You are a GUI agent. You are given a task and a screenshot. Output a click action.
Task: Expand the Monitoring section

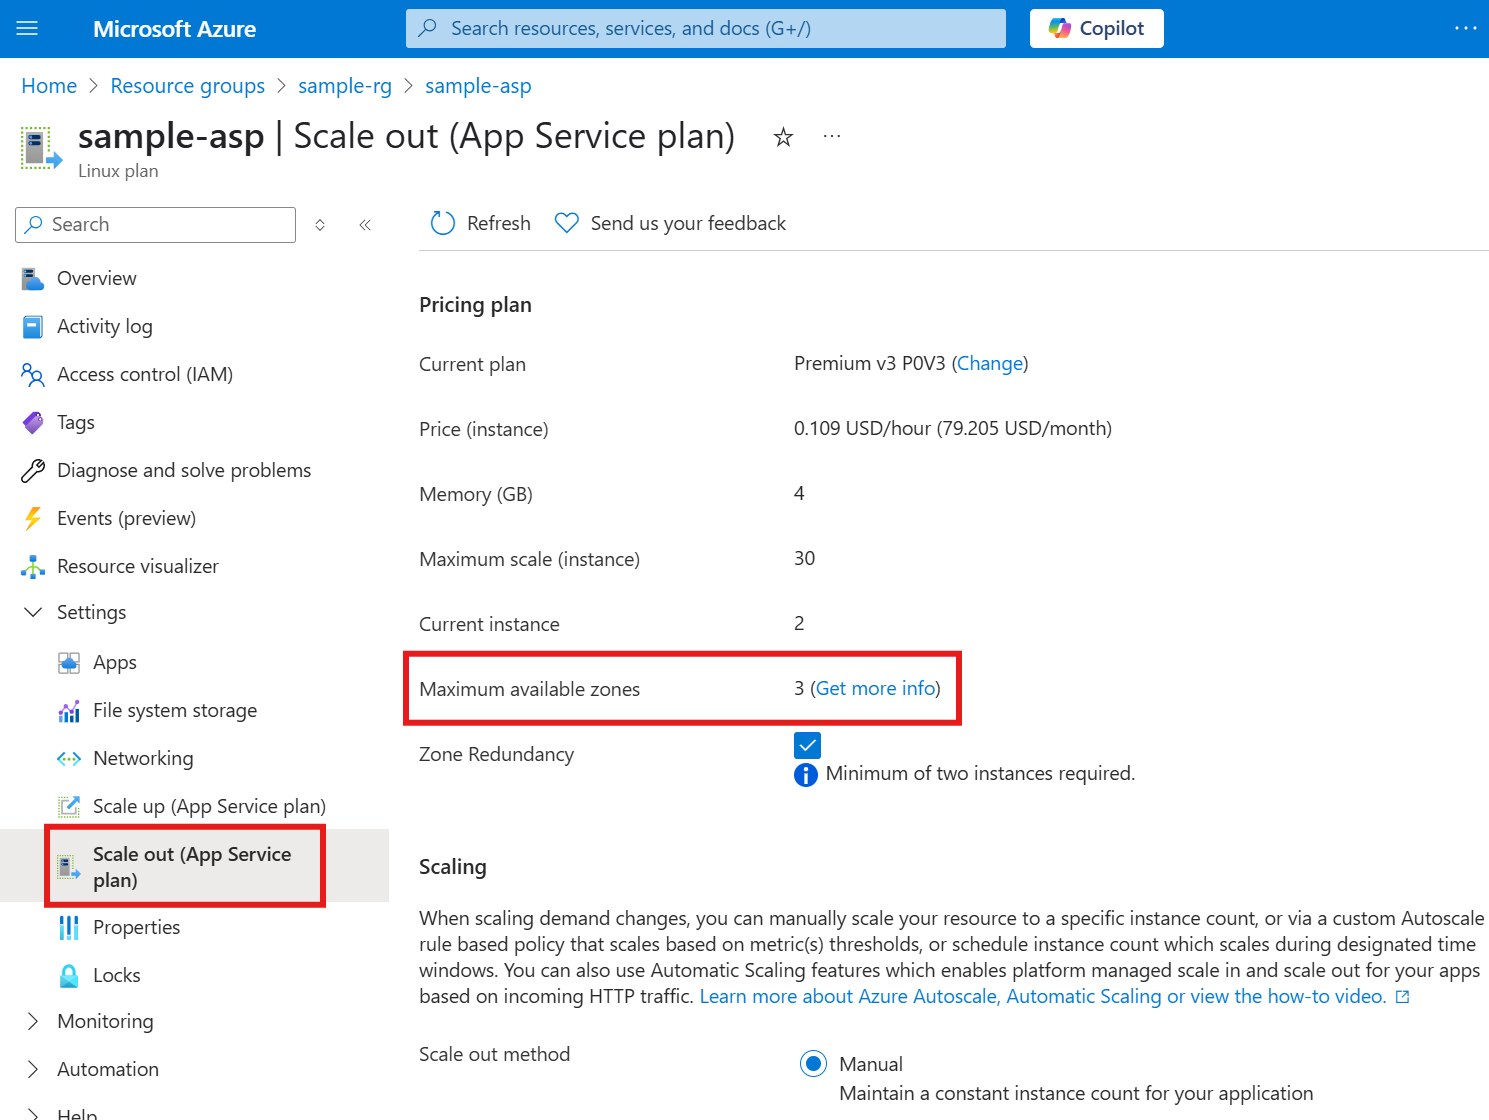(x=33, y=1021)
